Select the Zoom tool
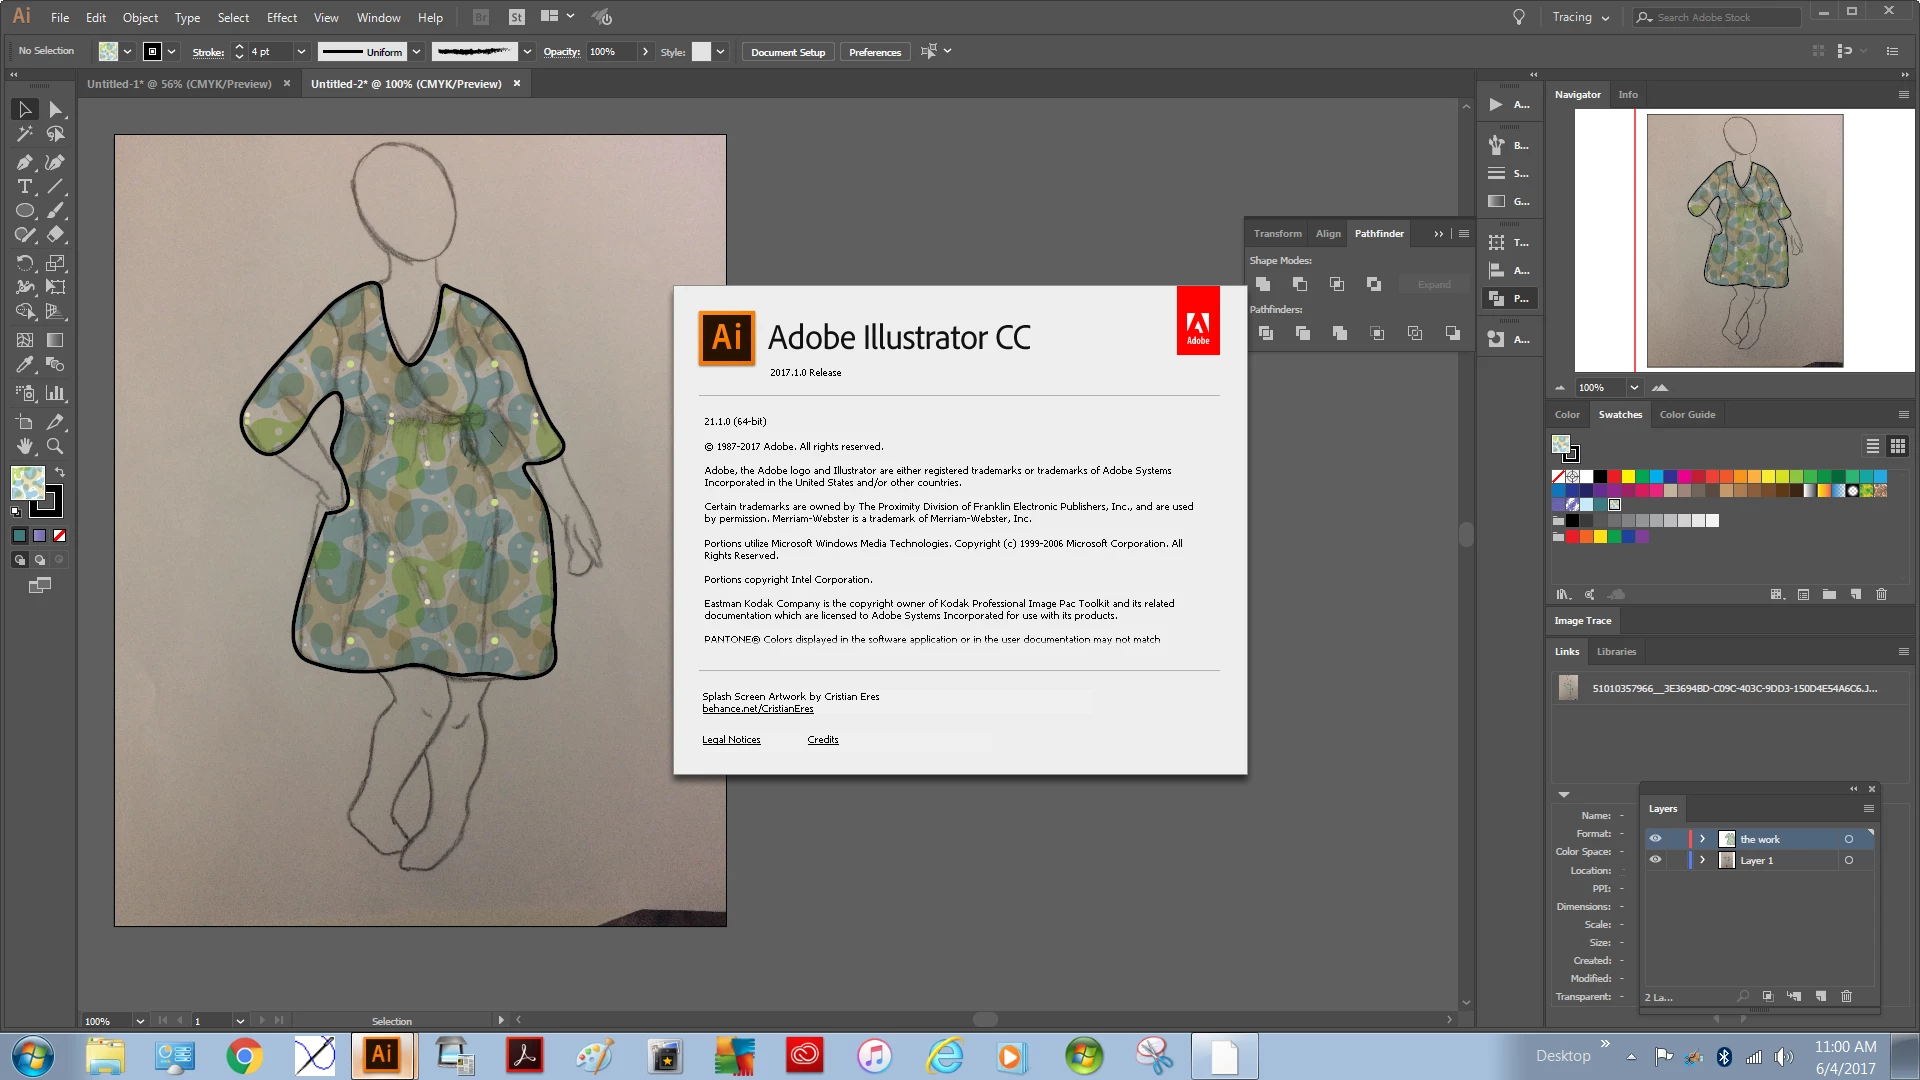Image resolution: width=1920 pixels, height=1080 pixels. 55,447
